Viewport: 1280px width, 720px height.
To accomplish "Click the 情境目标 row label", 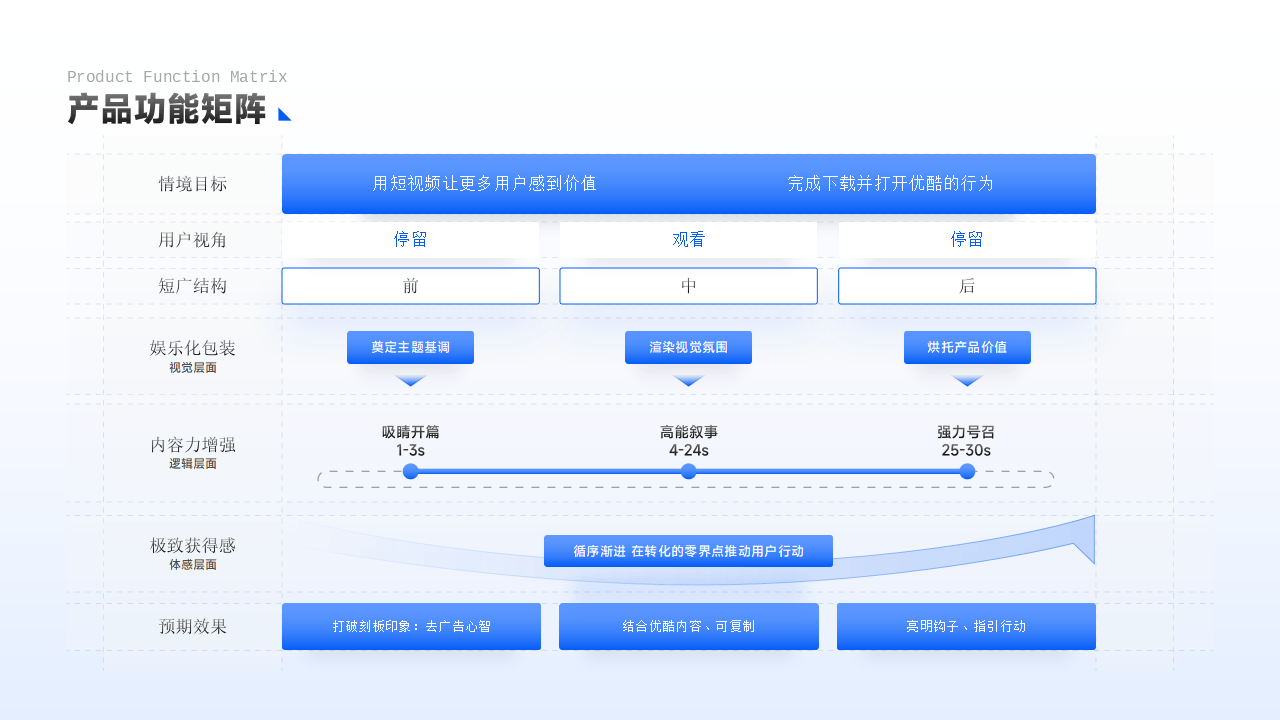I will pos(193,184).
